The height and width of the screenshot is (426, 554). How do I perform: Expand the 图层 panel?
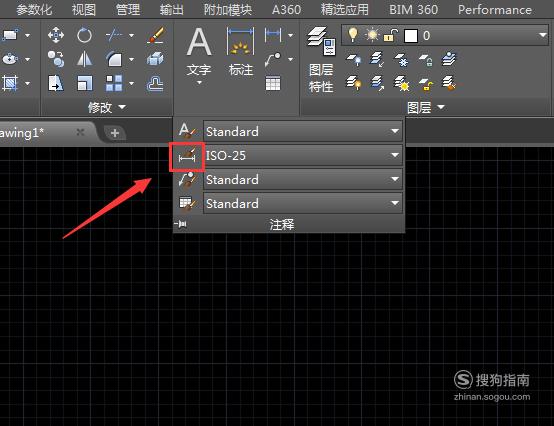coord(426,107)
